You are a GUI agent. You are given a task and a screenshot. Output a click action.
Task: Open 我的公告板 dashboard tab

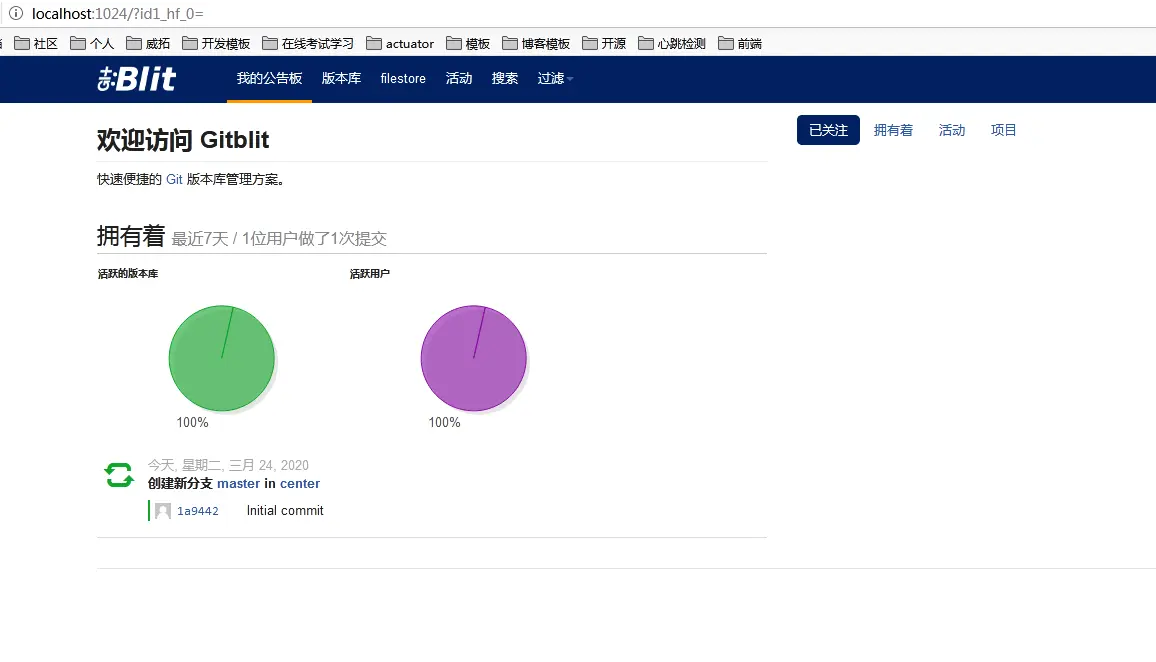pos(269,79)
